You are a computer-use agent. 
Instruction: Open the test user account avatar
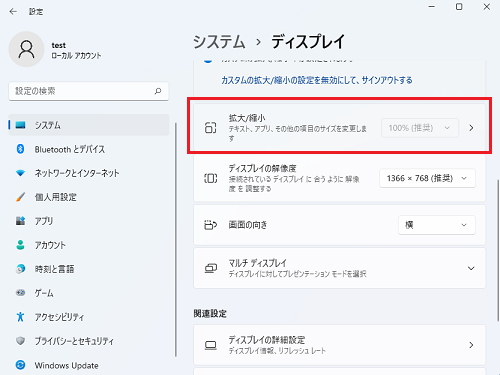pyautogui.click(x=26, y=49)
